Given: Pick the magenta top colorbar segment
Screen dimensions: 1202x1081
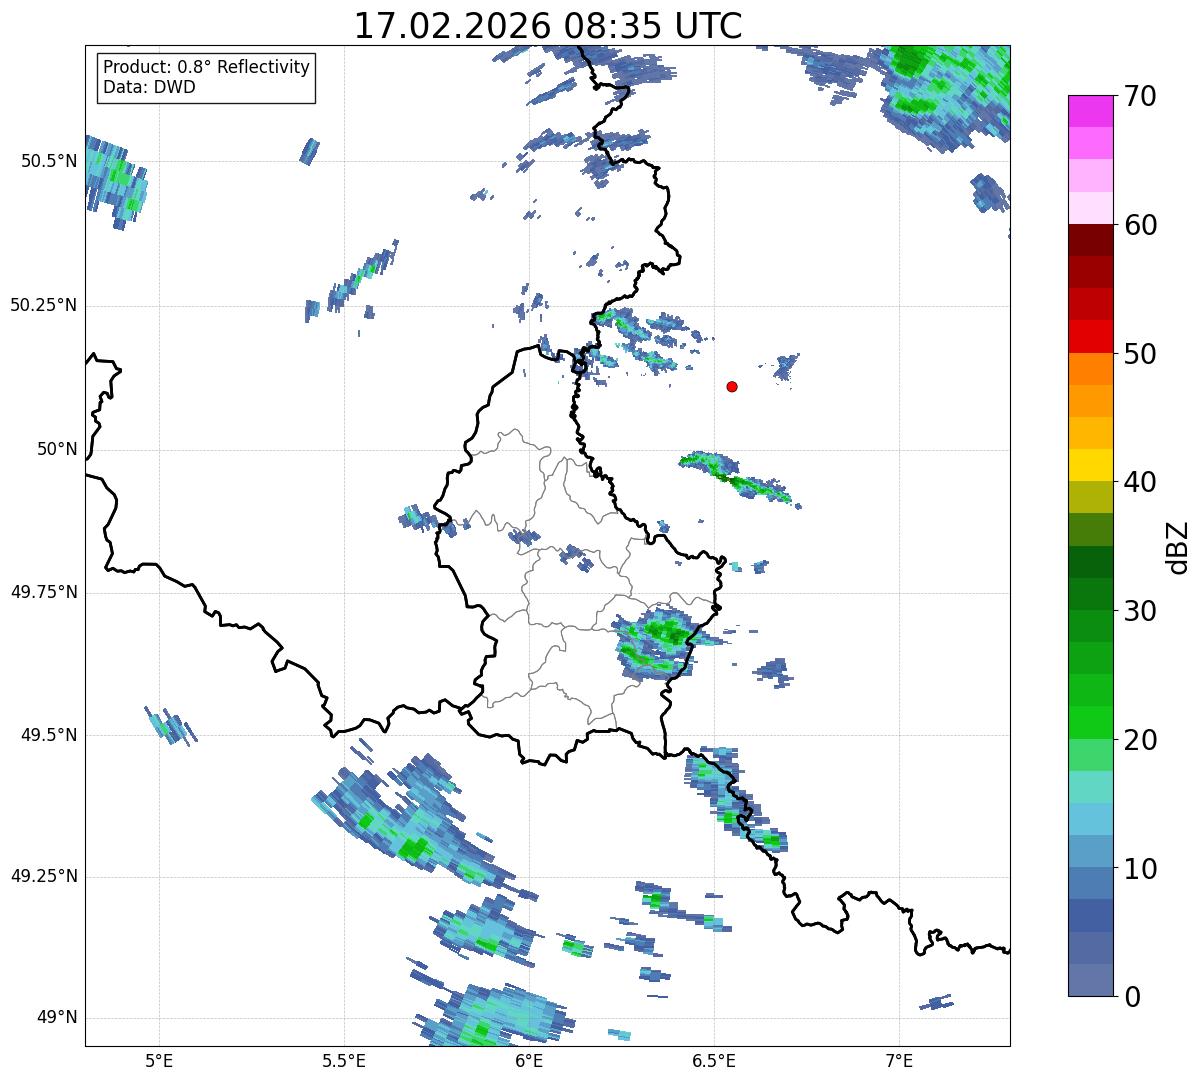Looking at the screenshot, I should pyautogui.click(x=1090, y=111).
